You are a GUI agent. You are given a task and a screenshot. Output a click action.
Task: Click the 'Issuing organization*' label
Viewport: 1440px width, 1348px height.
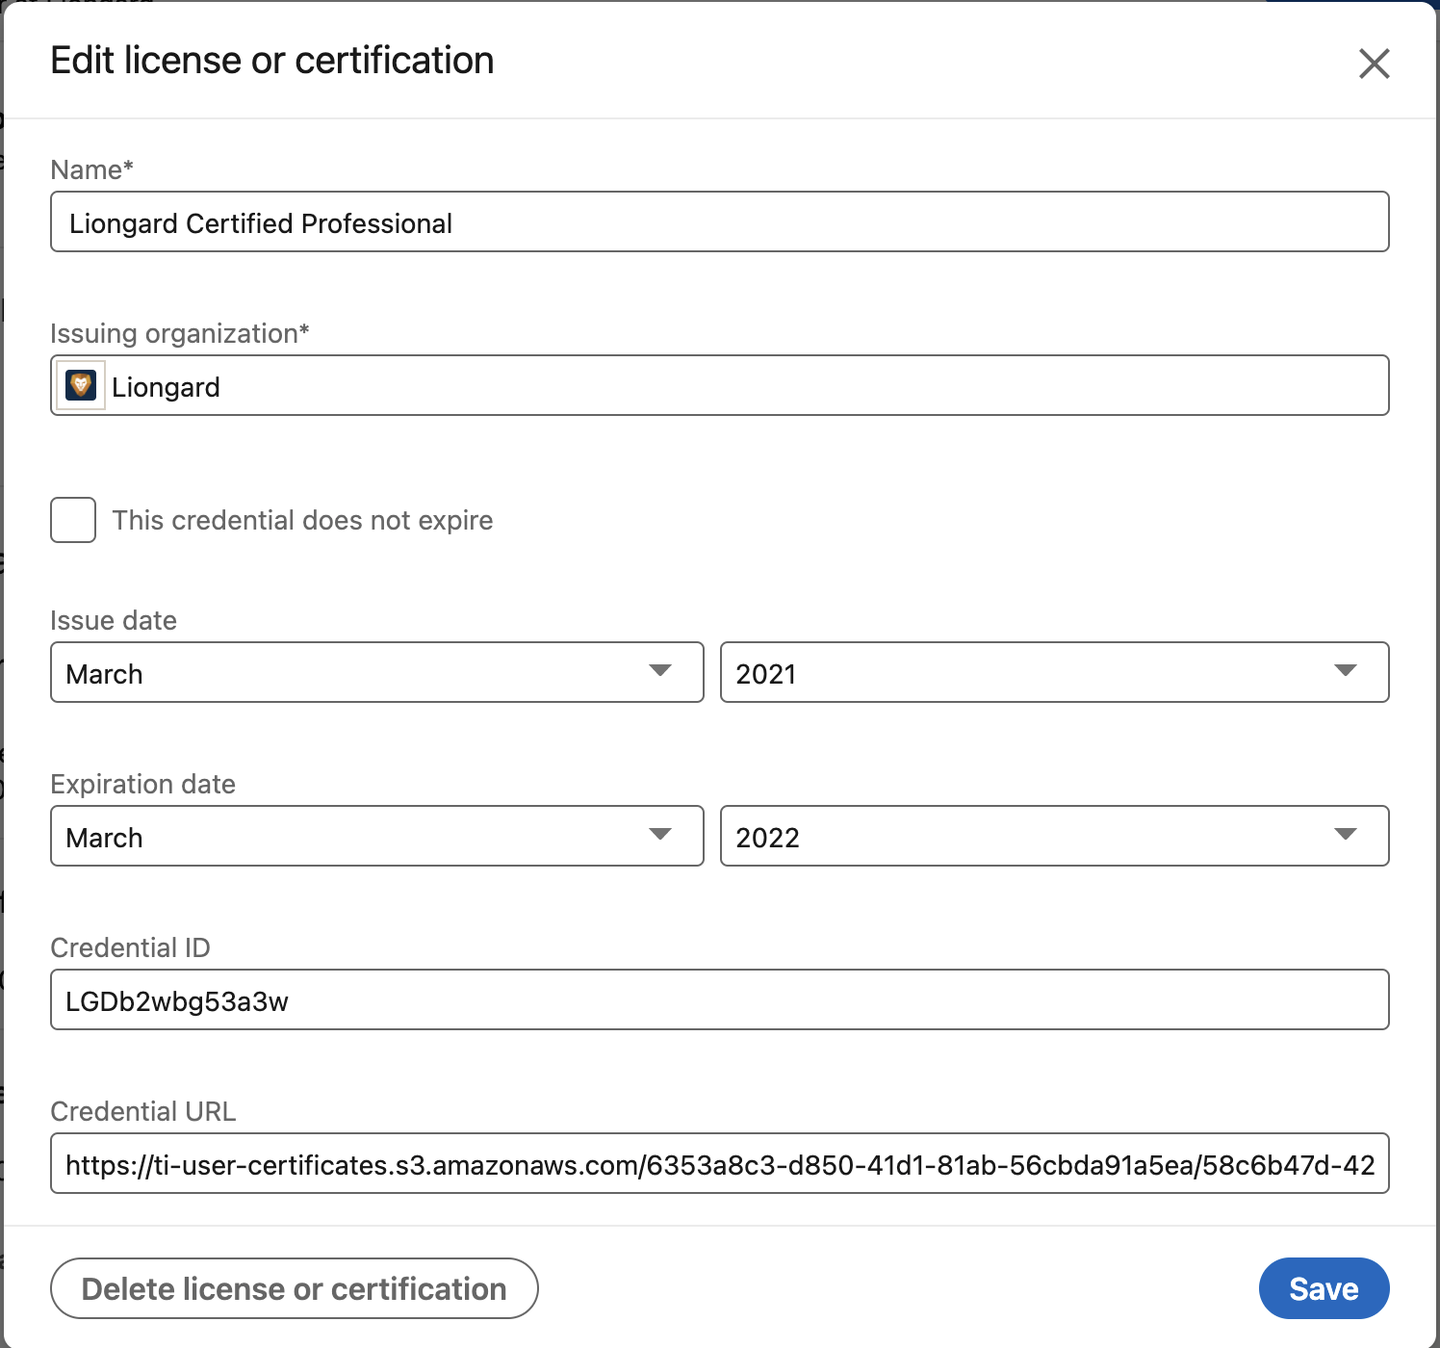[180, 333]
